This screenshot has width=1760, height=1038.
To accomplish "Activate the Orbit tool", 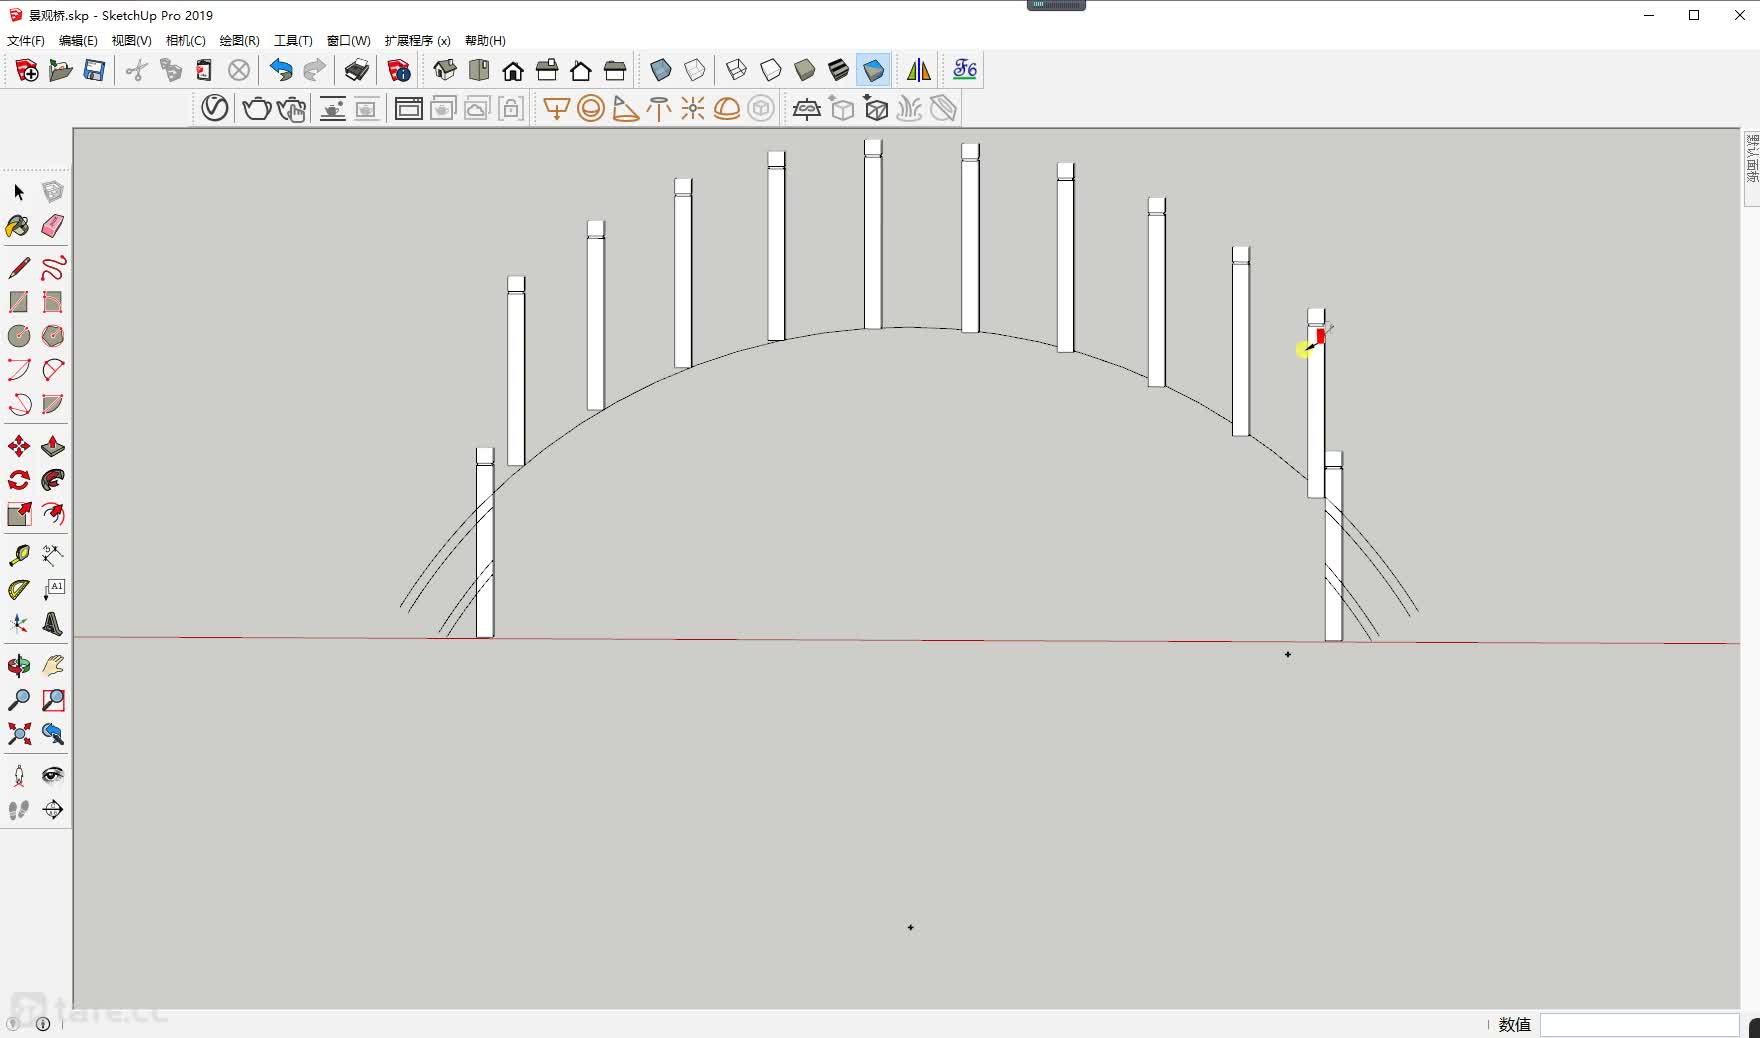I will 19,666.
